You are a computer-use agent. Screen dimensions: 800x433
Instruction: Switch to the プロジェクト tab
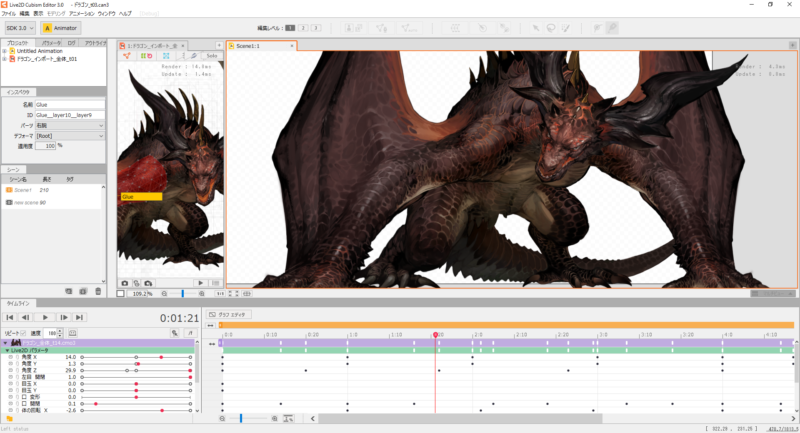pos(18,43)
